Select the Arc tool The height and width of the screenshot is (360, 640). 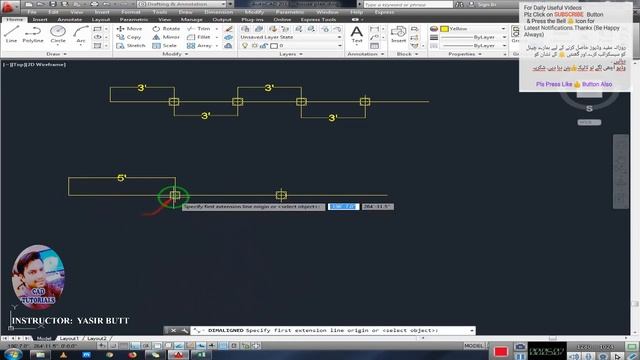click(81, 34)
